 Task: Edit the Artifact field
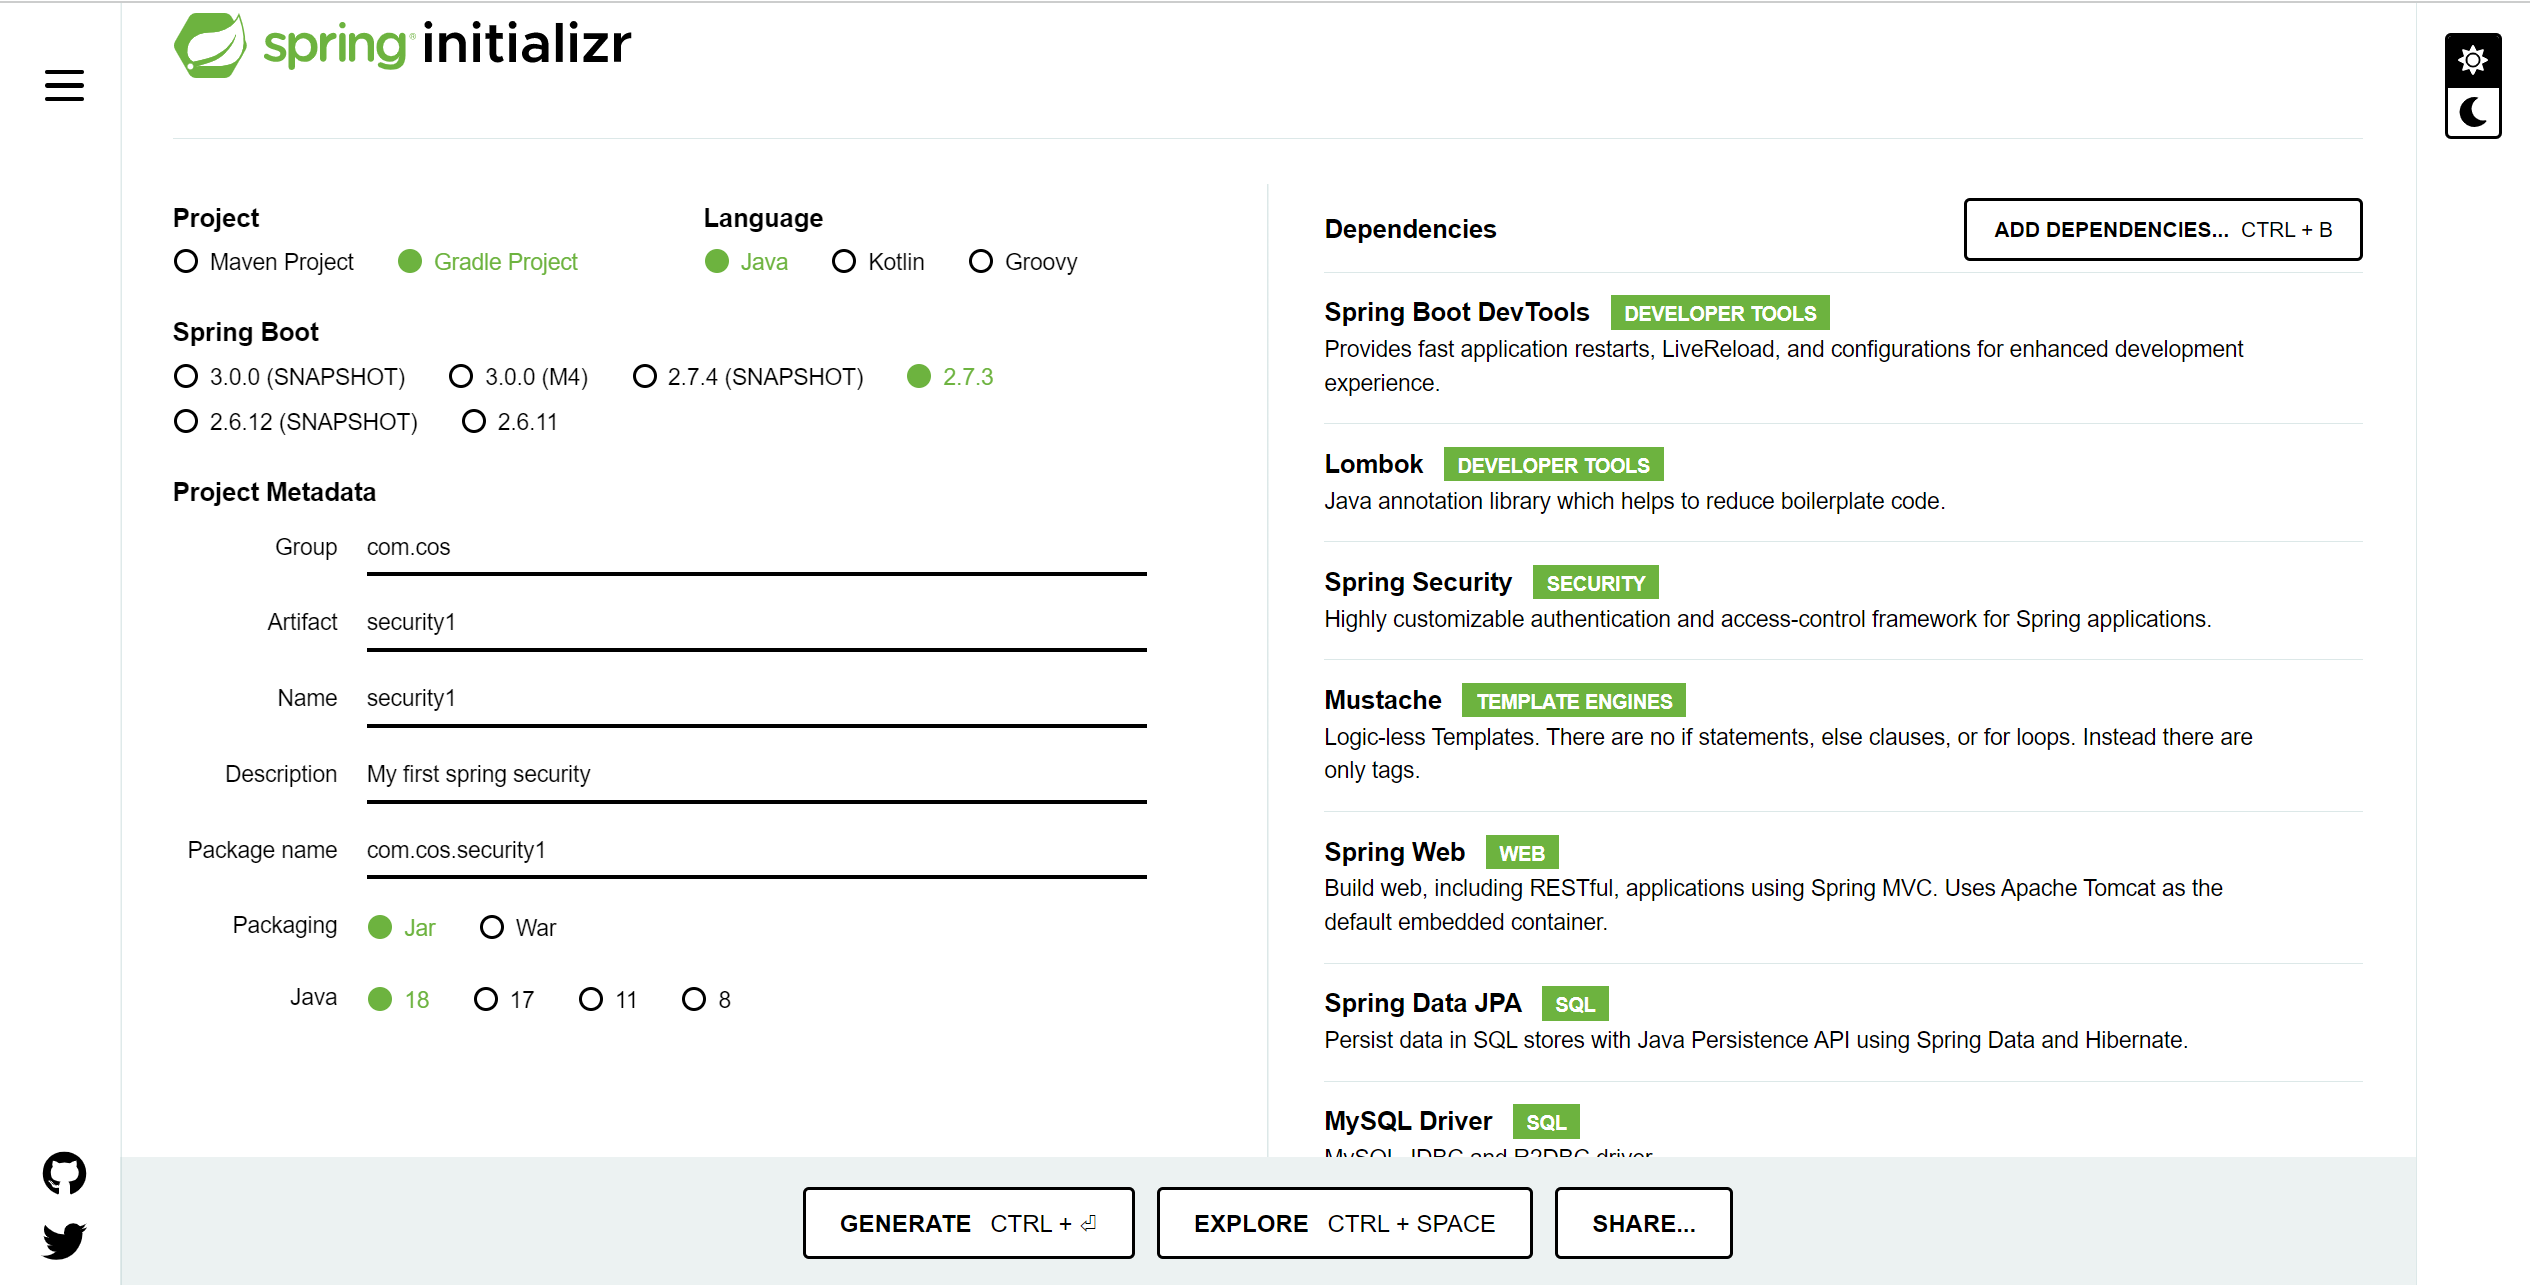point(756,624)
